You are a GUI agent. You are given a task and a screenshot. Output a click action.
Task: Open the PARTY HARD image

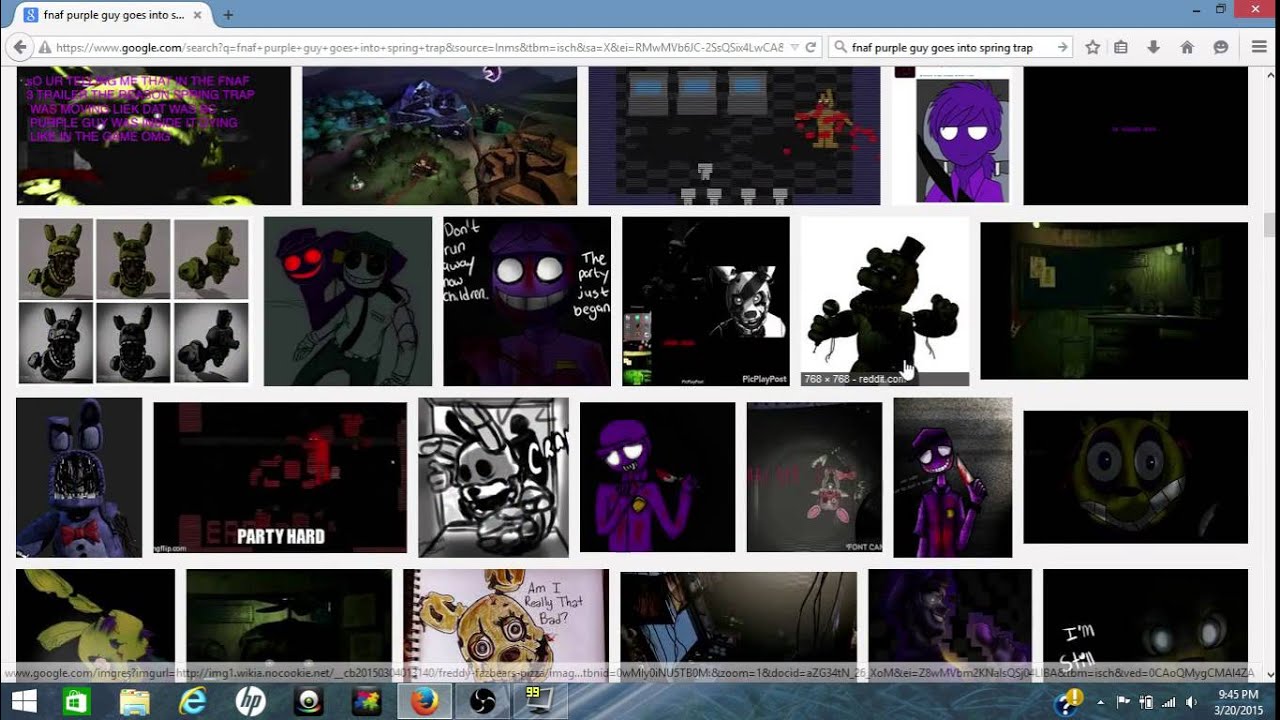click(x=280, y=477)
